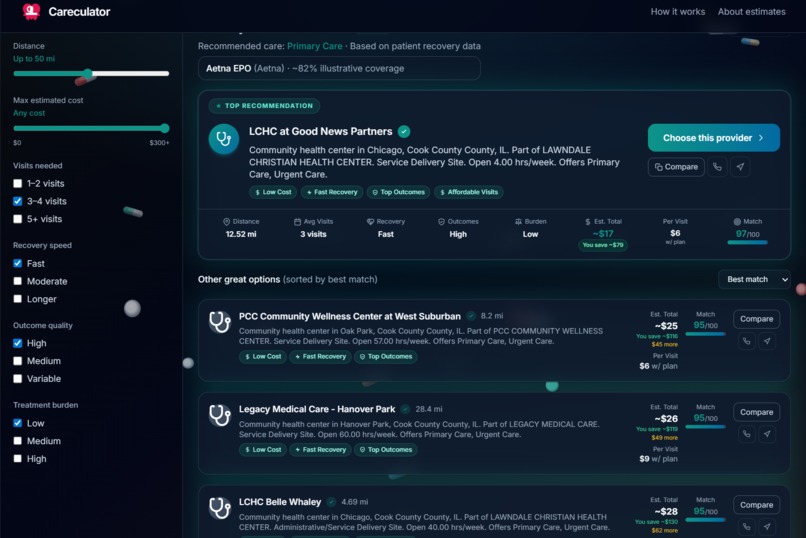Image resolution: width=806 pixels, height=538 pixels.
Task: Click the Top Recommendation badge
Action: [x=264, y=106]
